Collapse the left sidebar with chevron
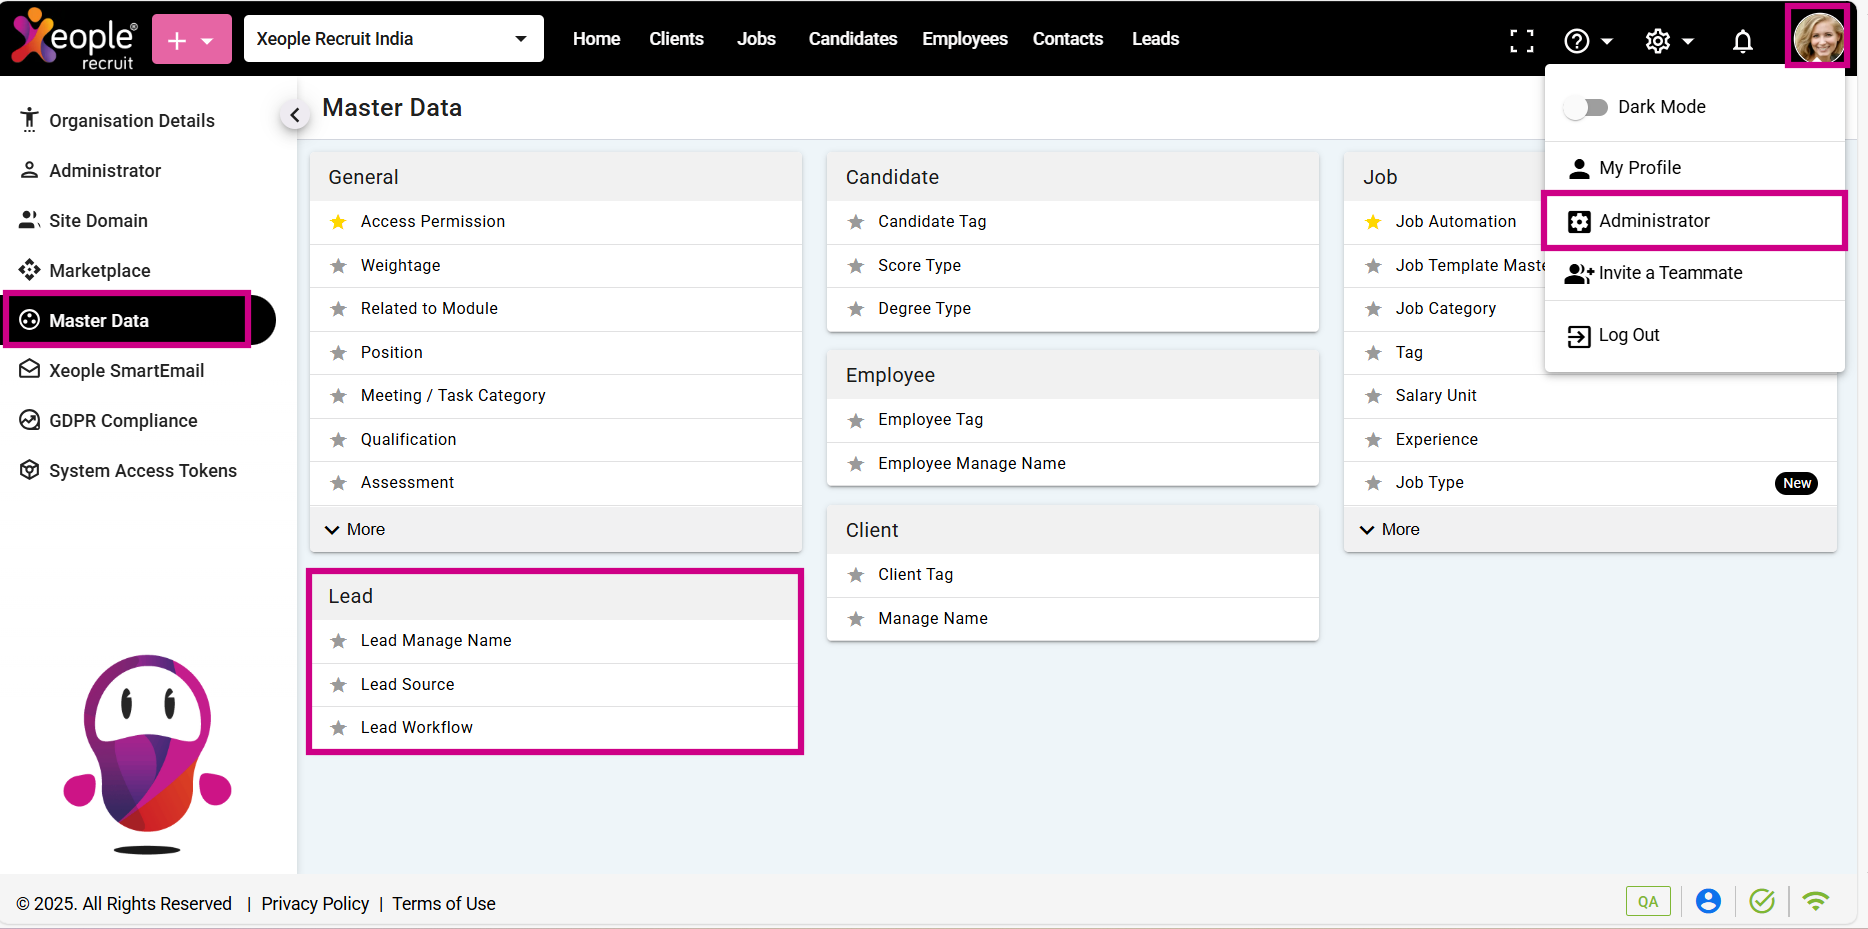Viewport: 1868px width, 929px height. click(x=294, y=116)
